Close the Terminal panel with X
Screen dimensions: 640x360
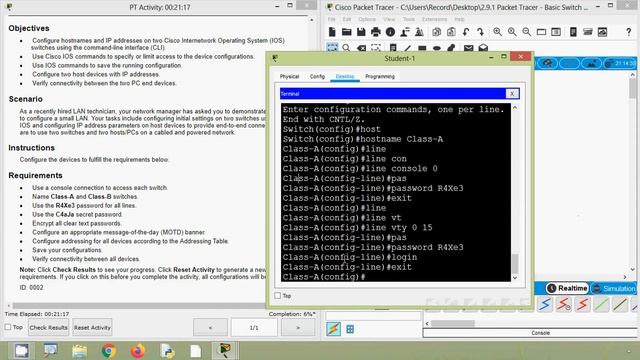click(x=512, y=93)
